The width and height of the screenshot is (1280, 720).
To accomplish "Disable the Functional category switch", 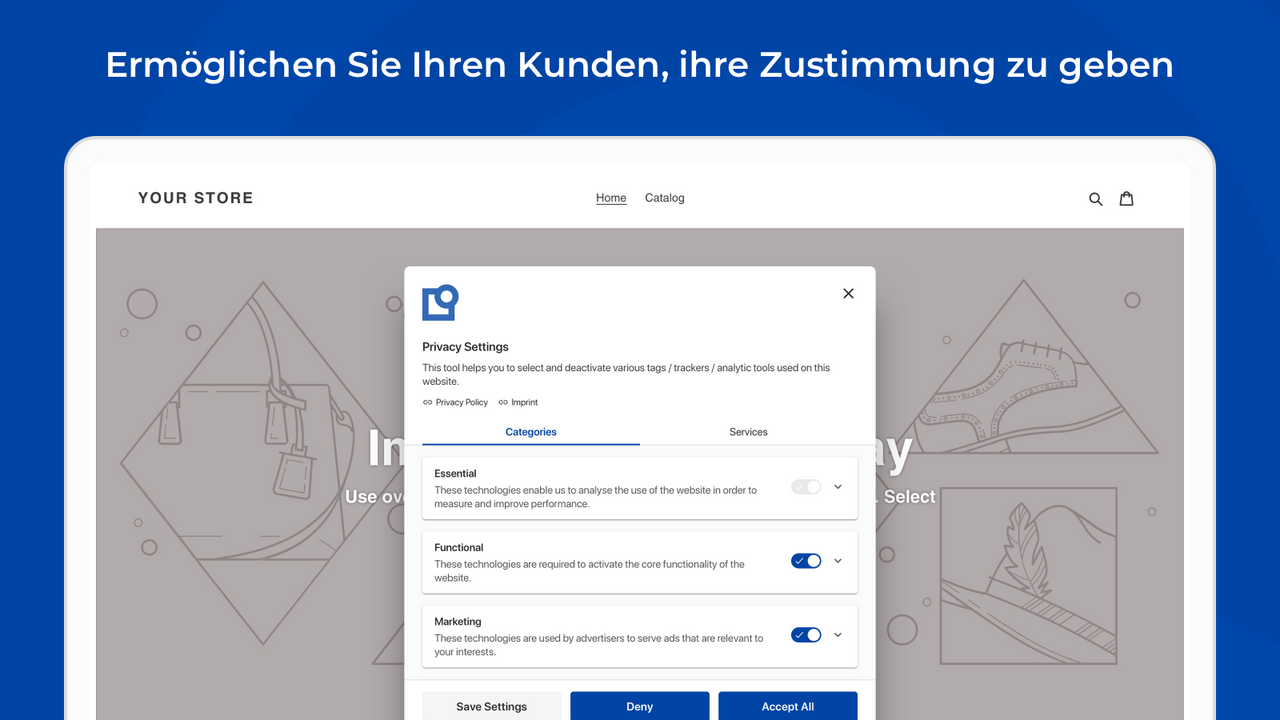I will pyautogui.click(x=806, y=561).
